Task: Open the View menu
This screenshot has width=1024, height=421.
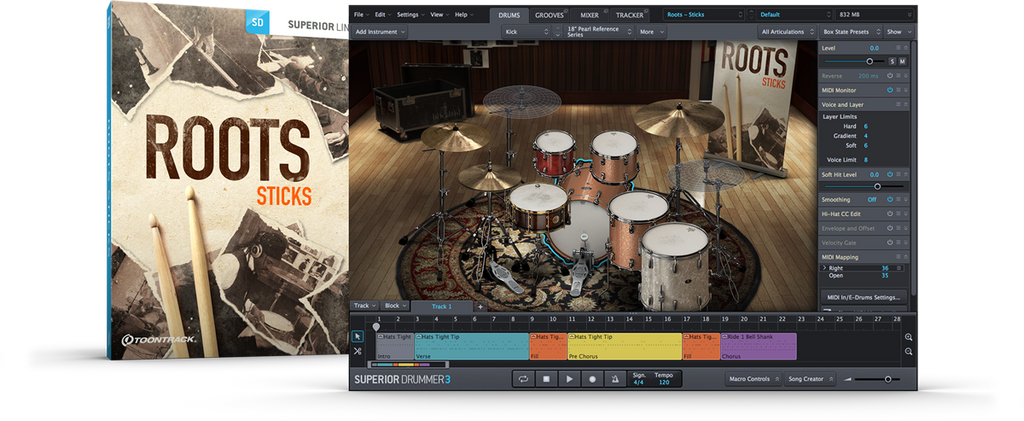Action: coord(439,14)
